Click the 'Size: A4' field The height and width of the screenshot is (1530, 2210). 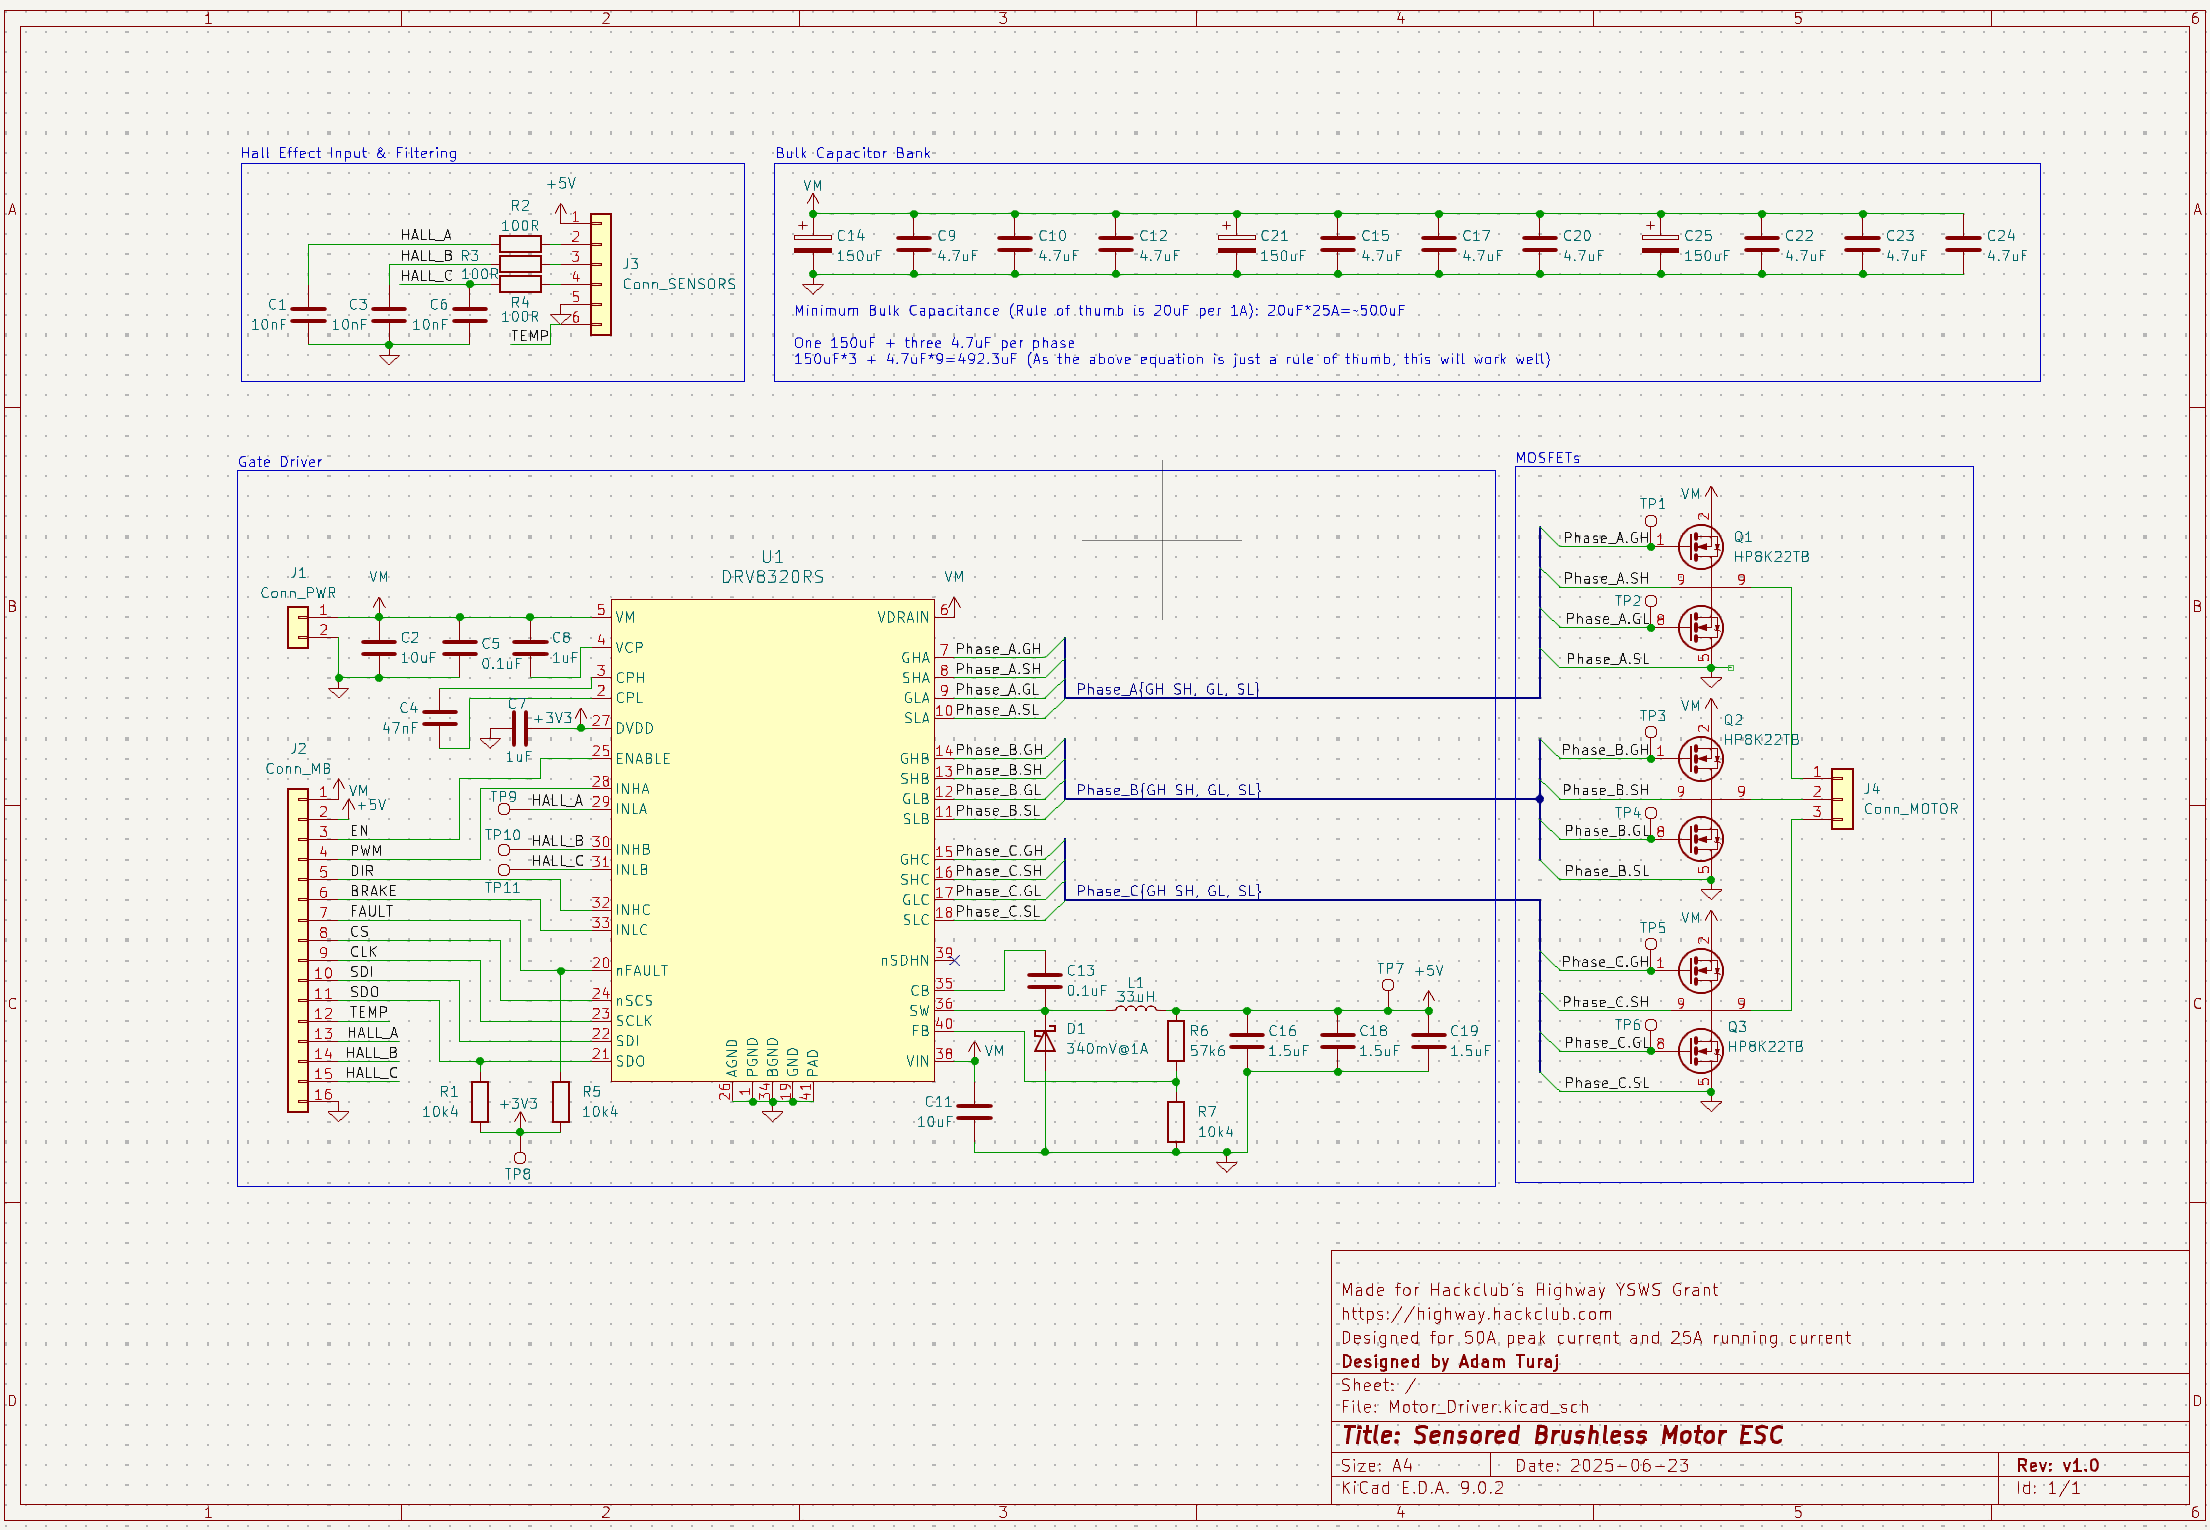[1377, 1466]
